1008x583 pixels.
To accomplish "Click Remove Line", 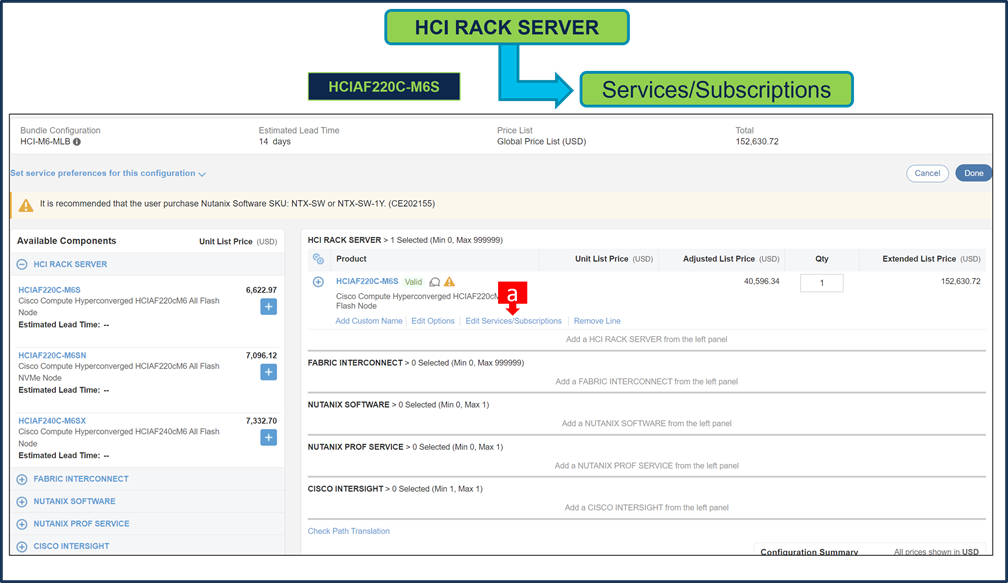I will [597, 321].
